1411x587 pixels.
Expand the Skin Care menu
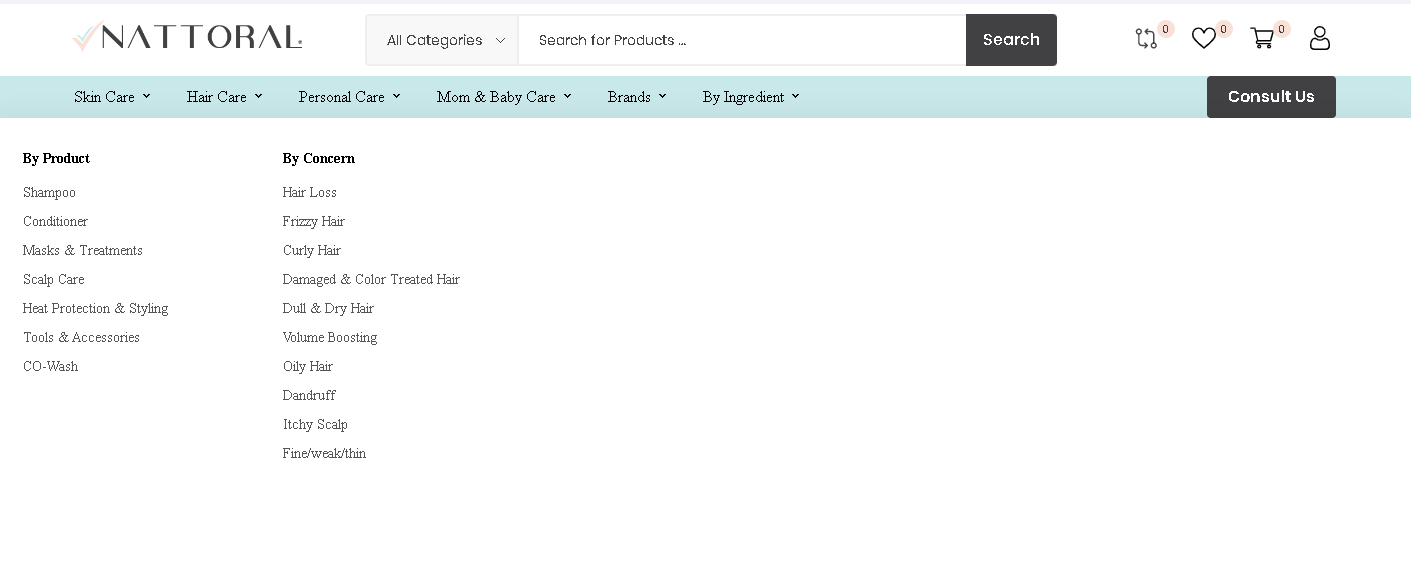[x=112, y=97]
